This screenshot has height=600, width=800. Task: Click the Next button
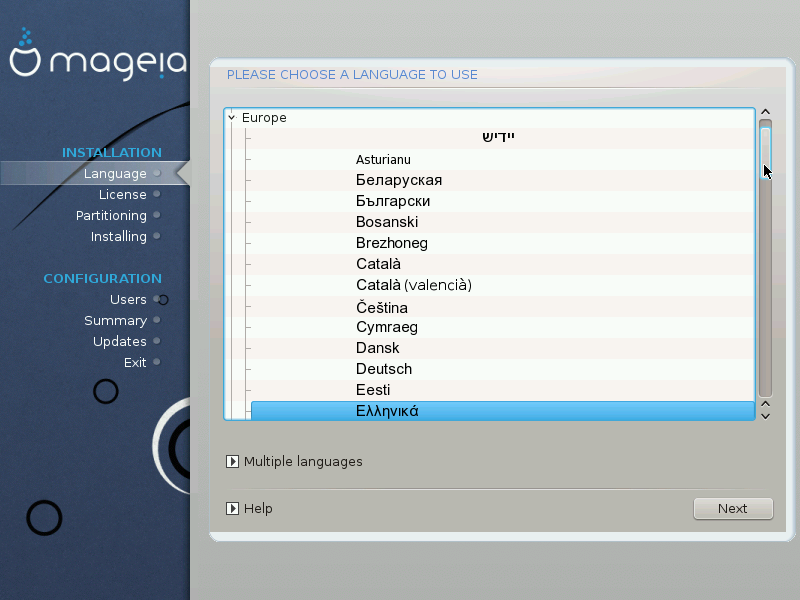click(x=733, y=509)
